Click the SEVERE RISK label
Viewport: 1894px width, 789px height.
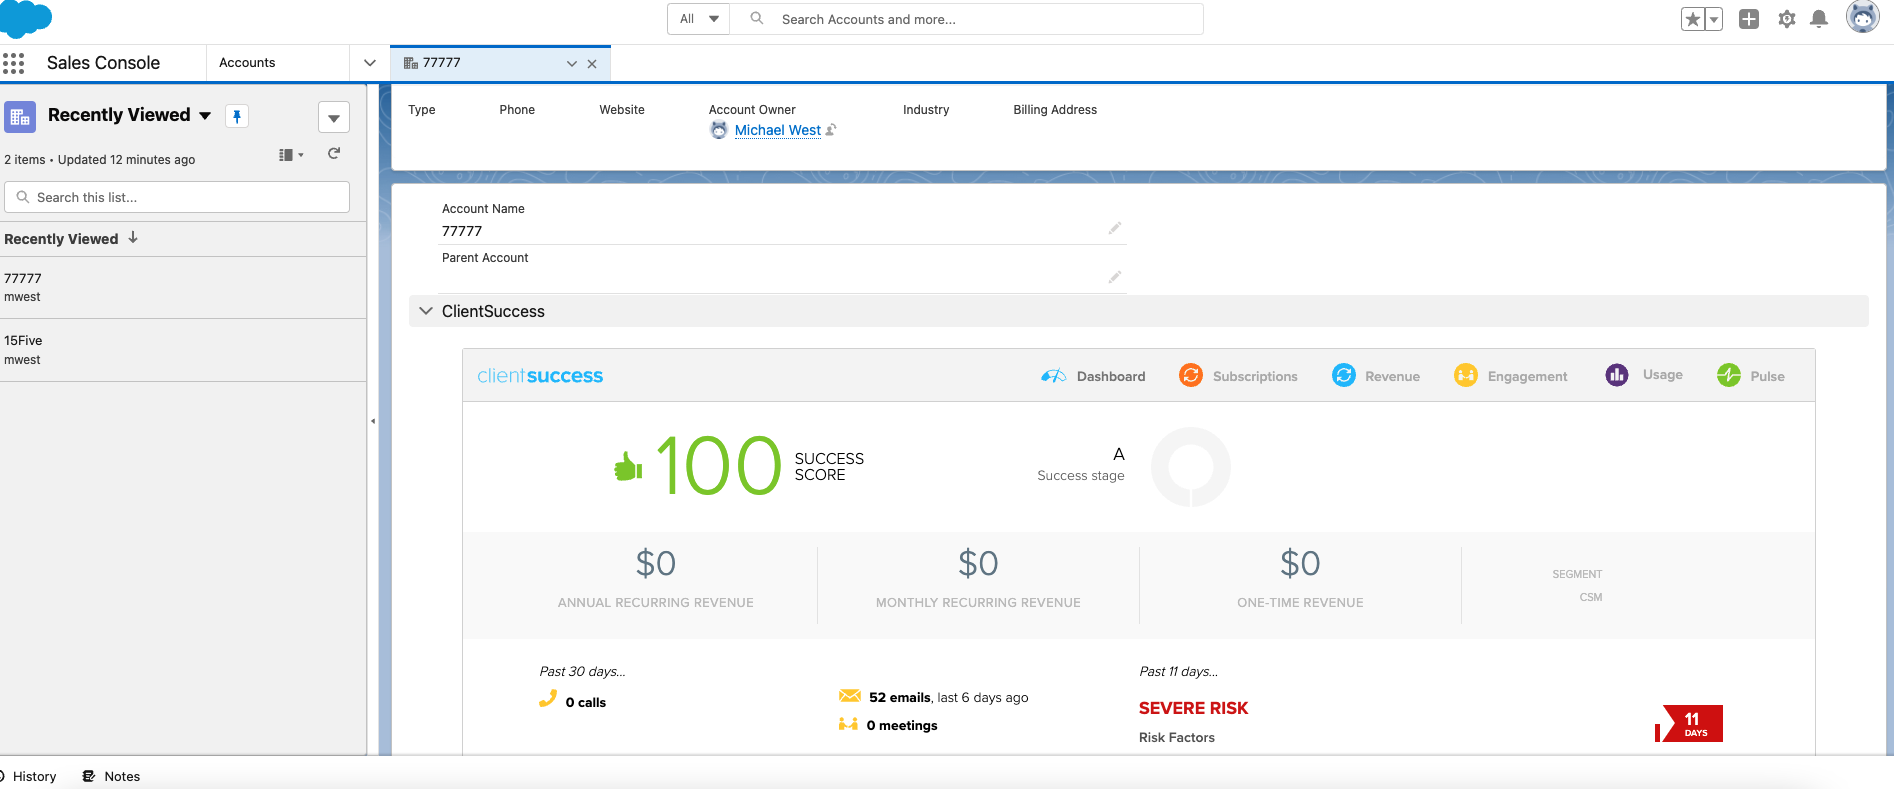coord(1193,708)
